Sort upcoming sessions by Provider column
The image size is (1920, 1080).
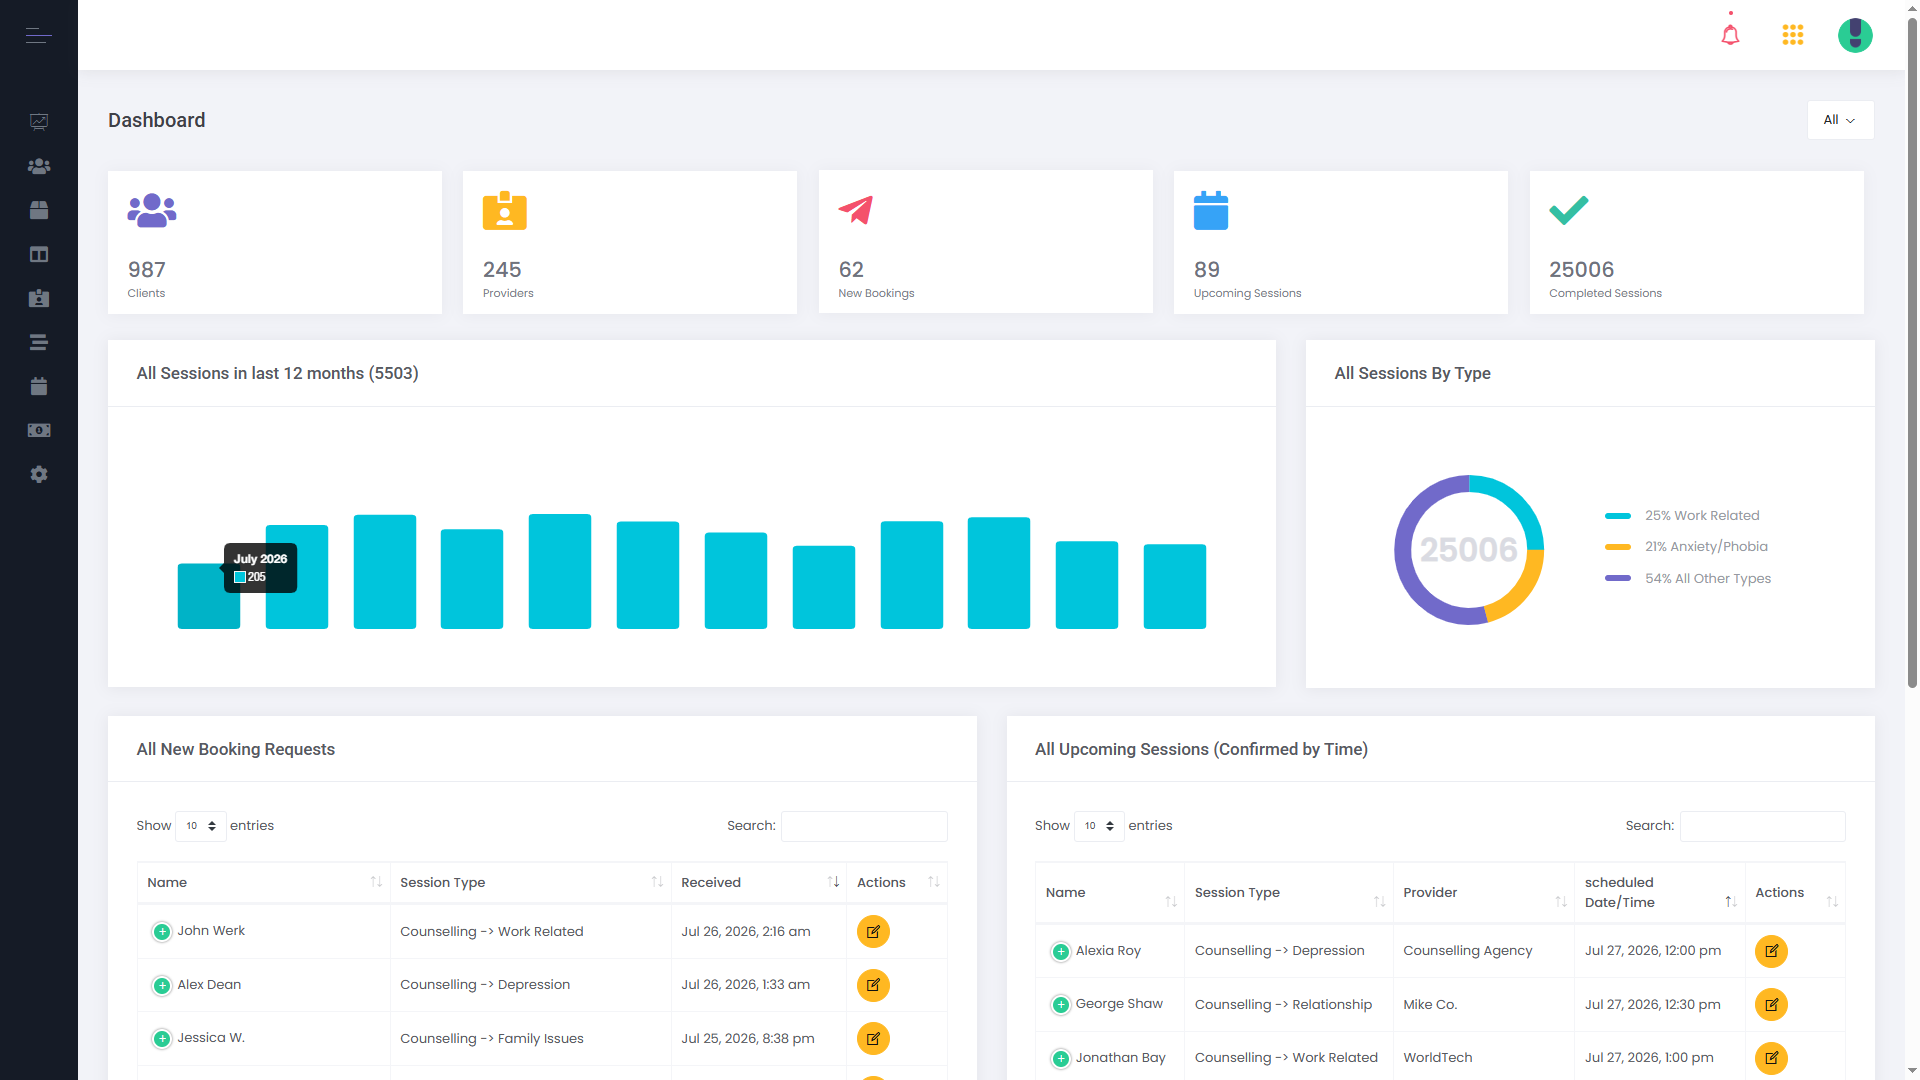[x=1483, y=892]
